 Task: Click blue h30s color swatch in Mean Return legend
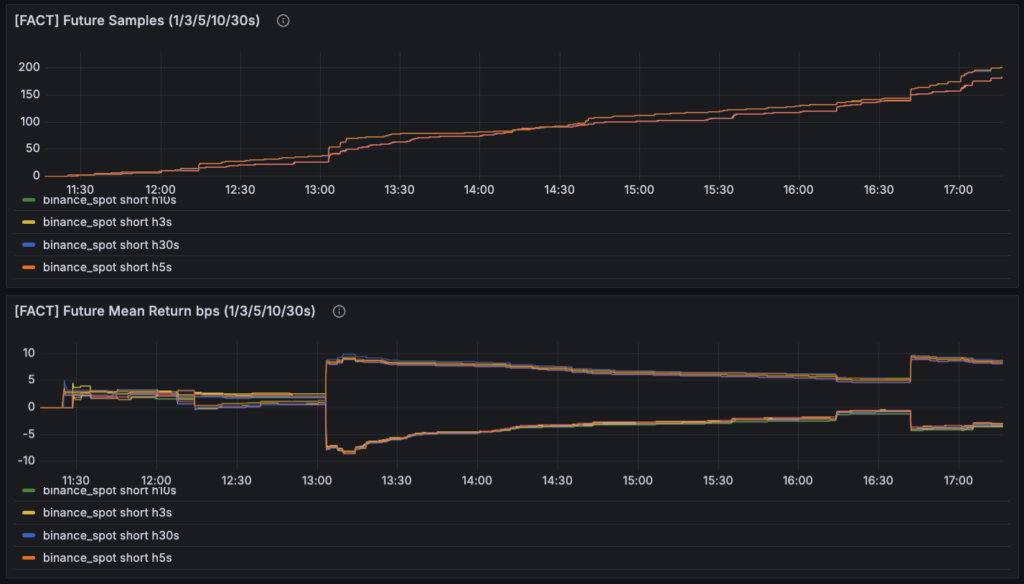pyautogui.click(x=29, y=535)
